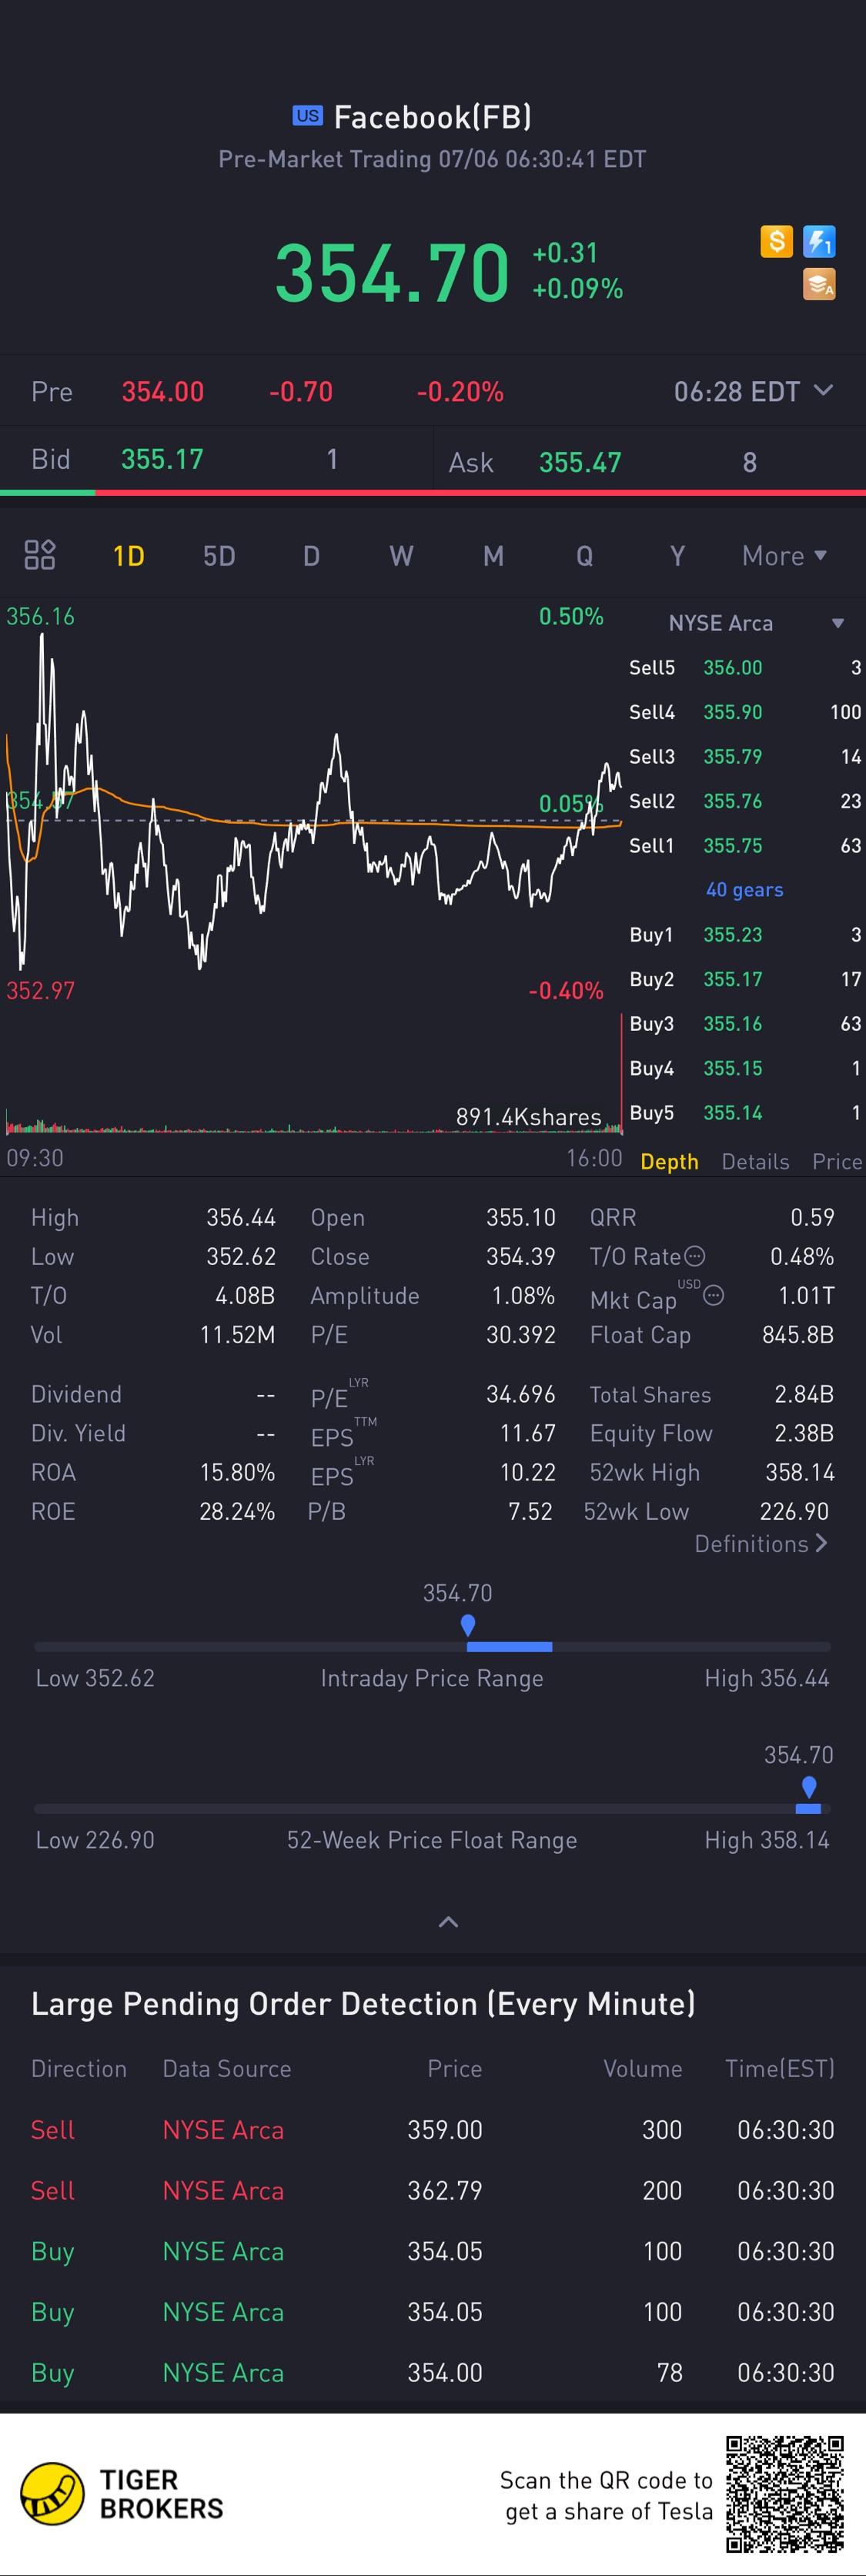Image resolution: width=866 pixels, height=2576 pixels.
Task: Tap the tan stacked layers icon
Action: click(819, 285)
